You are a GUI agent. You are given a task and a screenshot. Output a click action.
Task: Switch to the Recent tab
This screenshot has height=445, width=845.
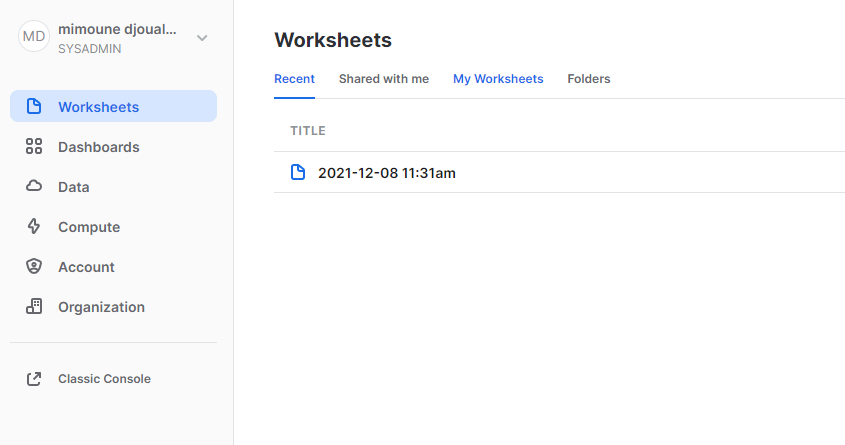(294, 79)
